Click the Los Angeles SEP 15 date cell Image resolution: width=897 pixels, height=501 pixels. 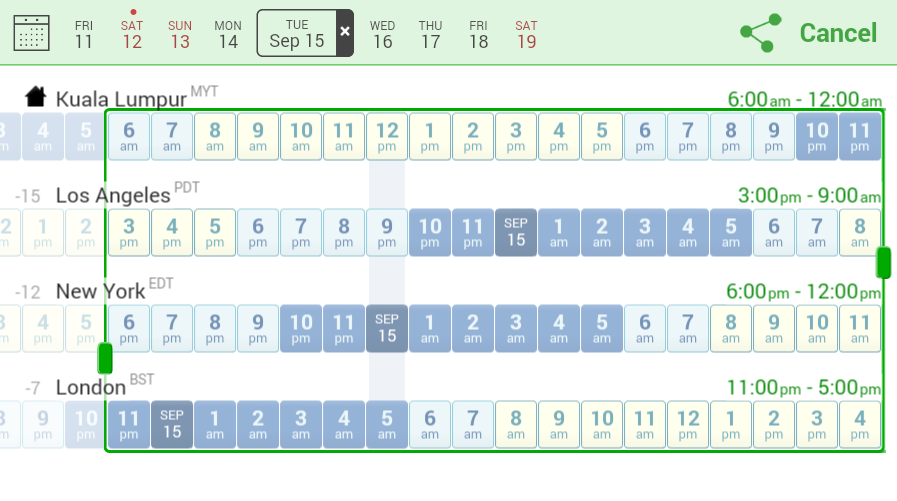click(515, 232)
